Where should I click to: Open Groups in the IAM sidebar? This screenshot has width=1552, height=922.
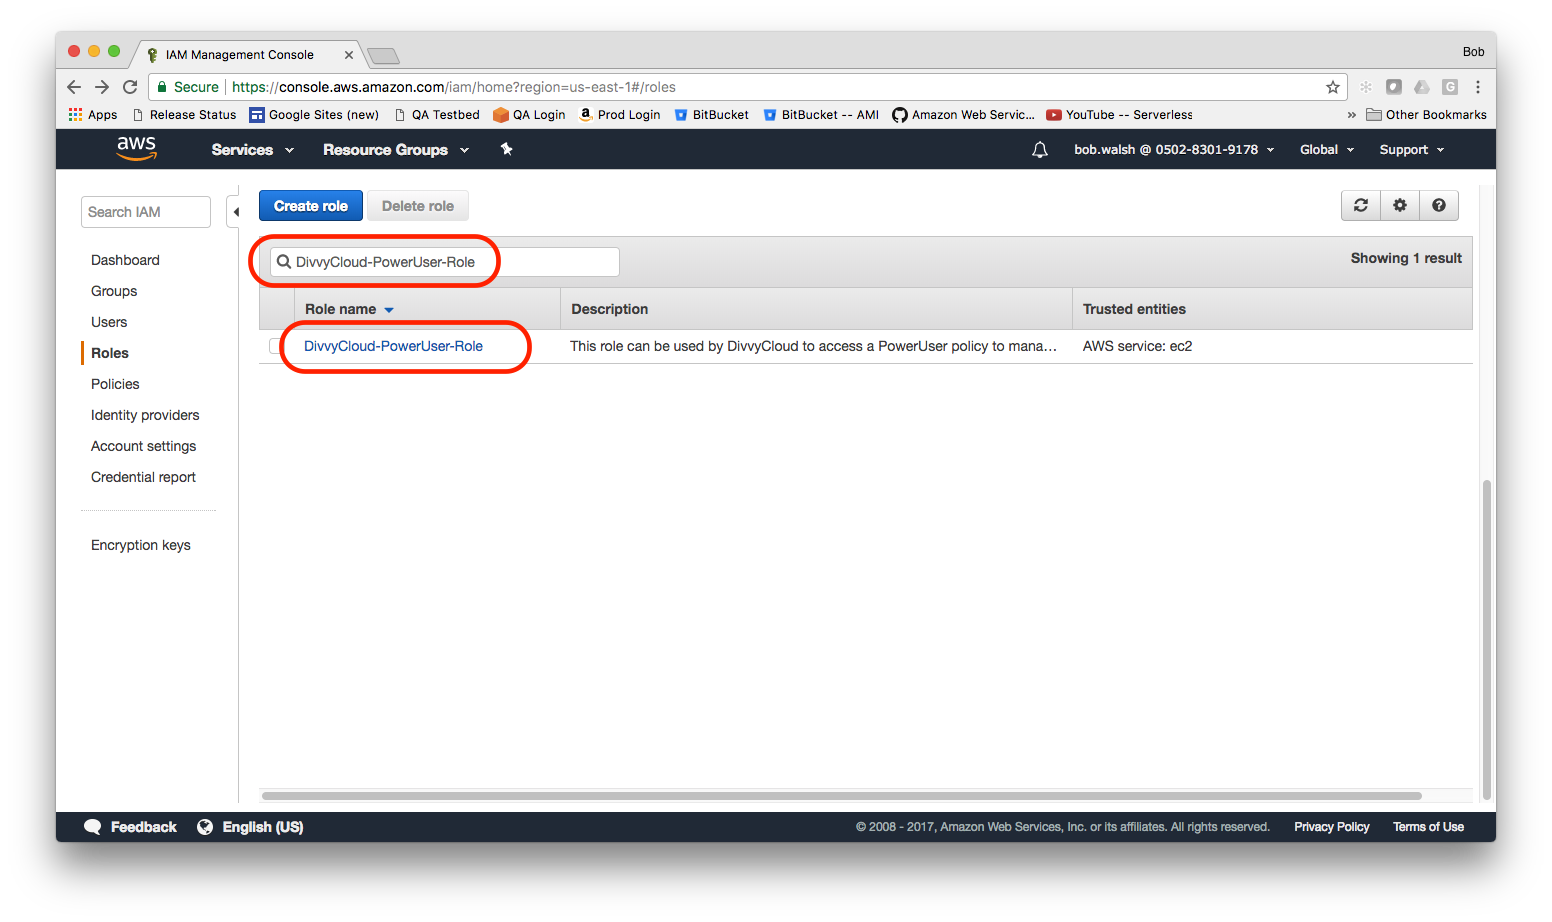114,291
